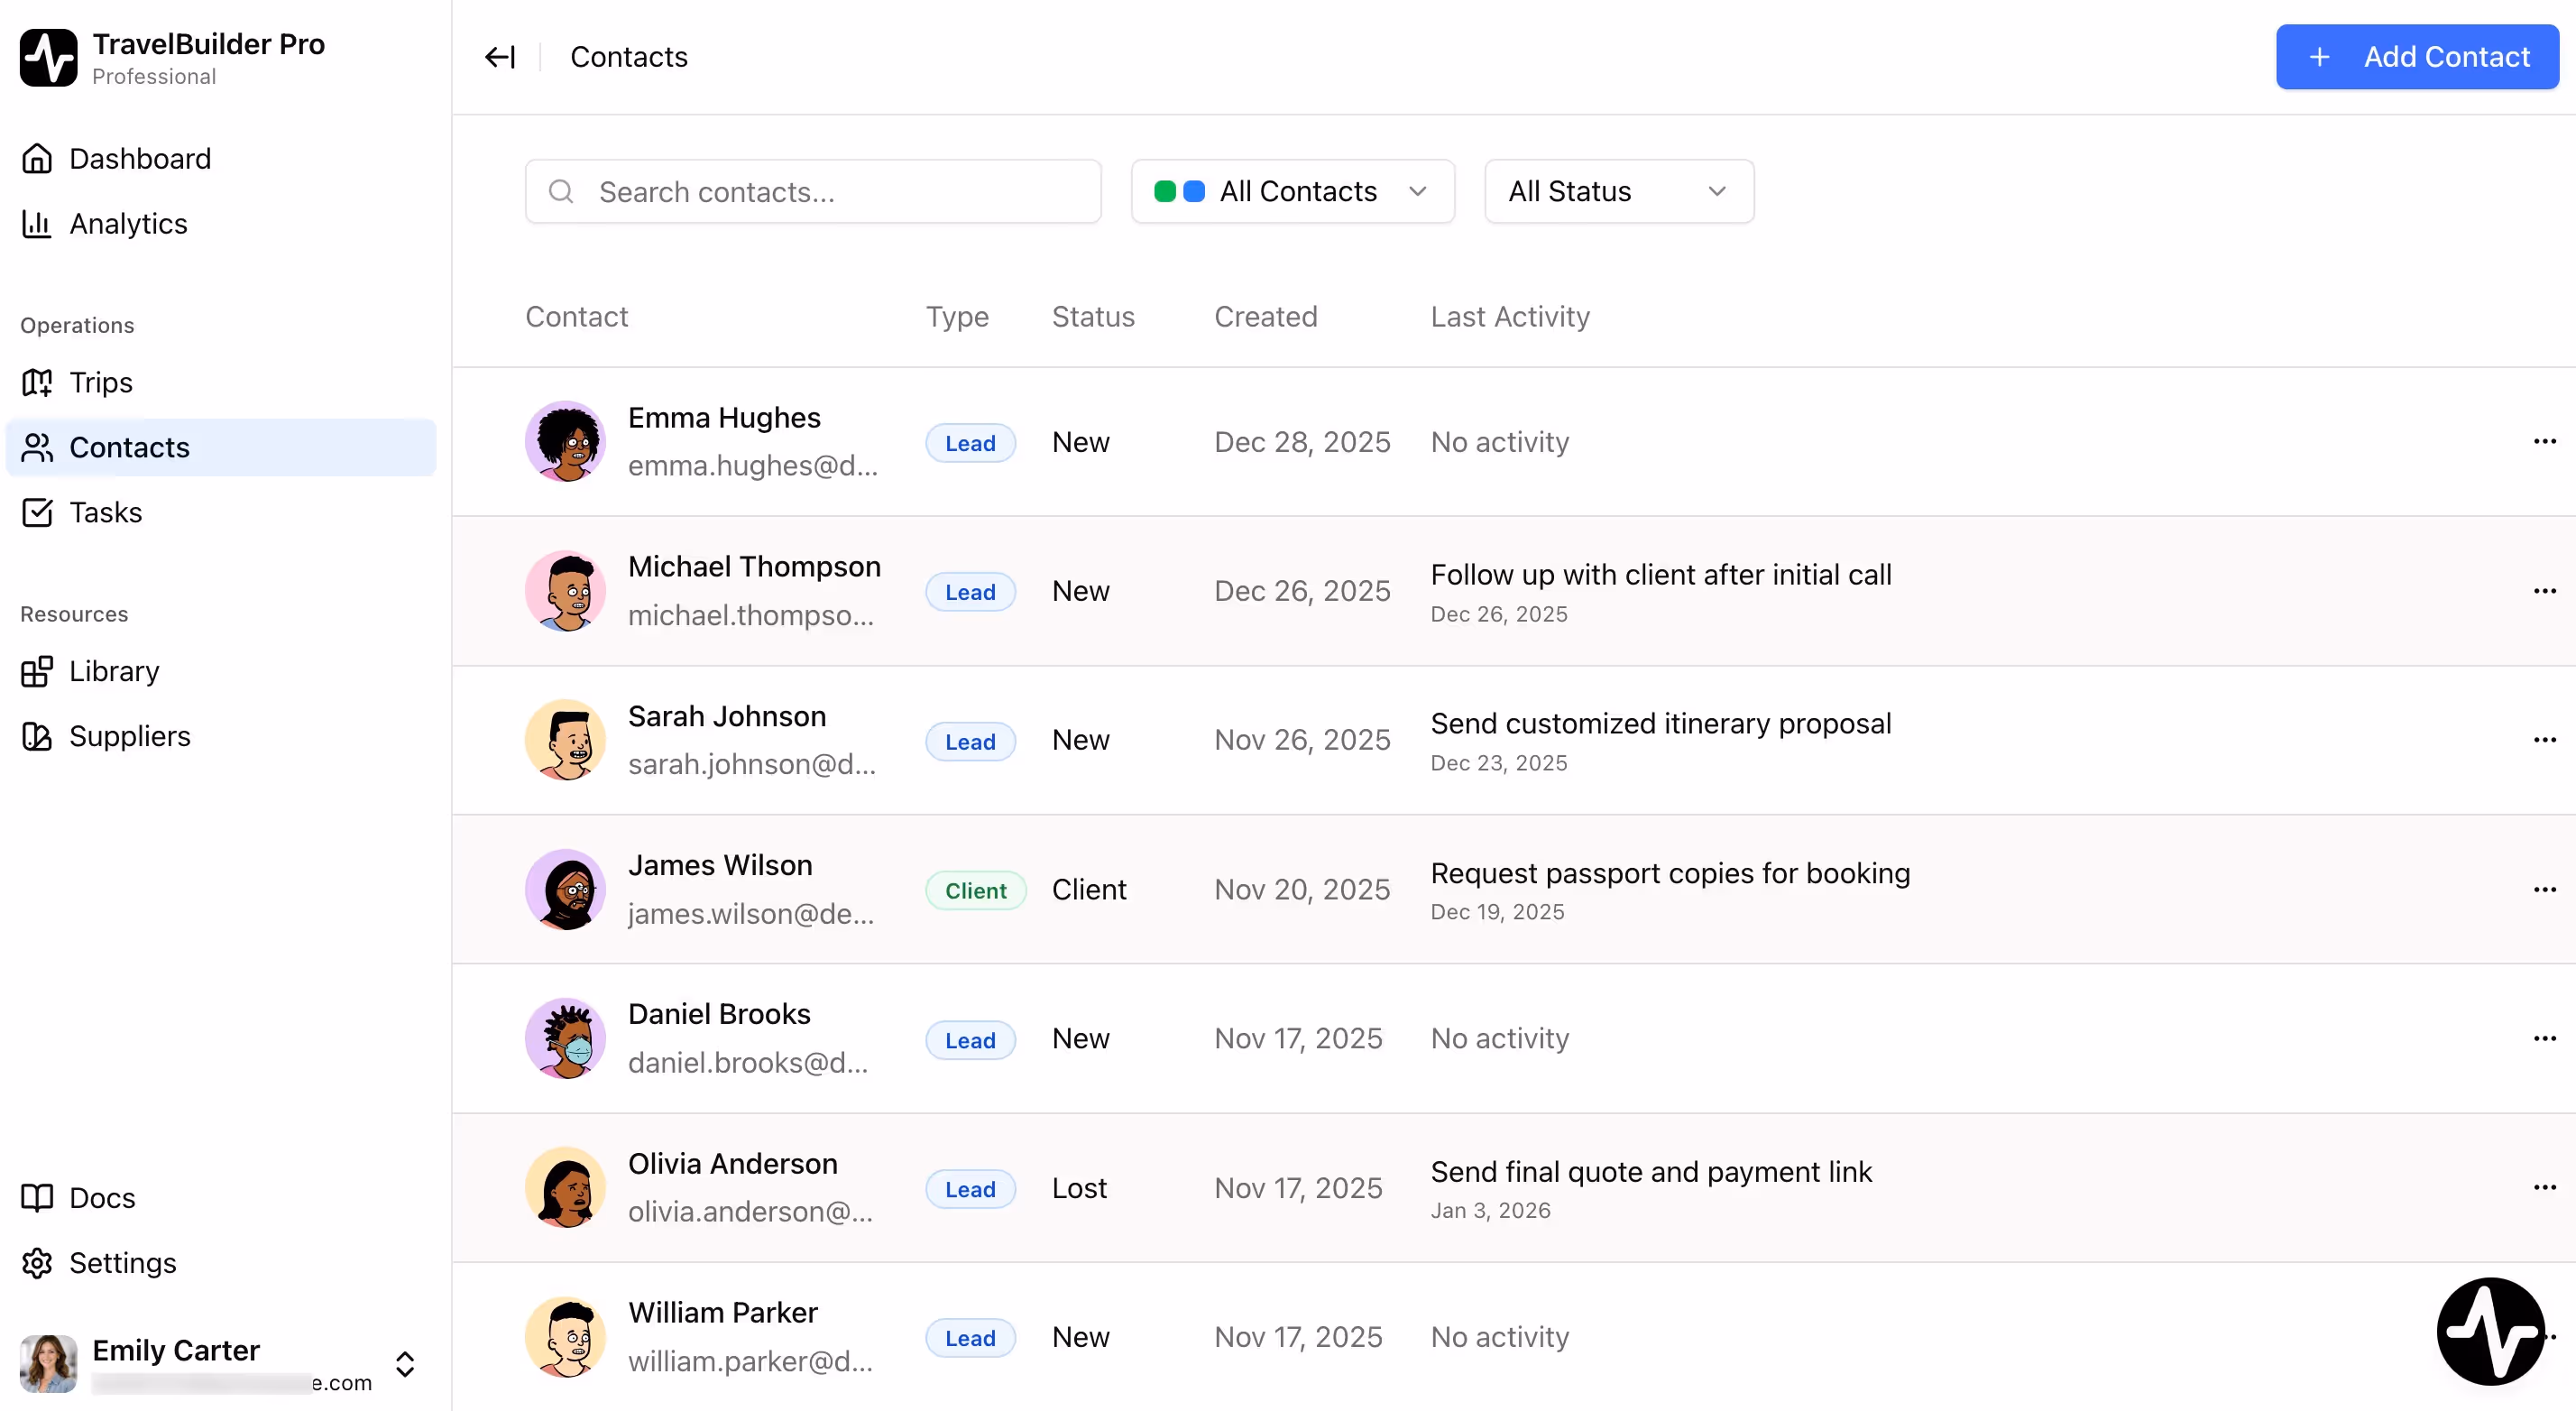Click Sarah Johnson's avatar thumbnail
2576x1411 pixels.
pos(566,740)
